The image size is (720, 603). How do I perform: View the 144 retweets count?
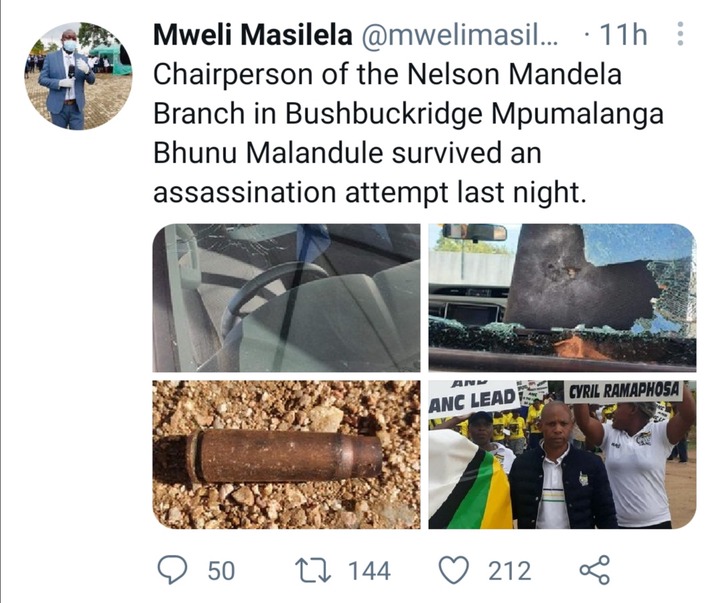point(369,571)
